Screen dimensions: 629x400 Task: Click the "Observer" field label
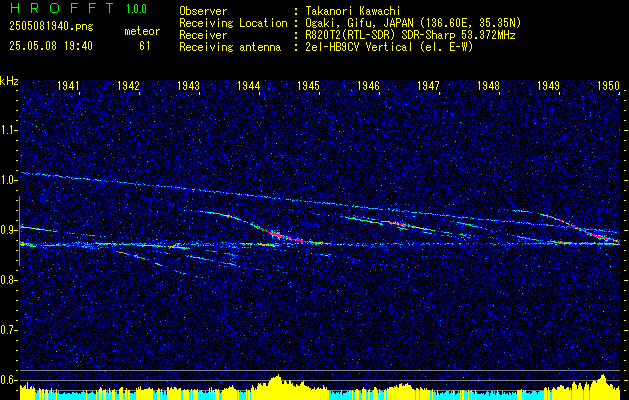click(203, 11)
